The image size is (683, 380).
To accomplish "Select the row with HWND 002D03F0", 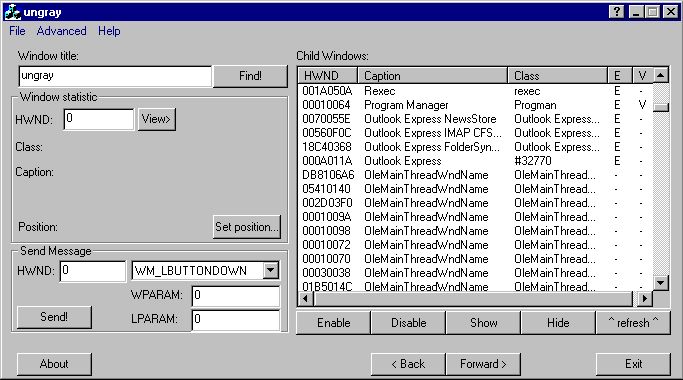I will click(x=476, y=203).
